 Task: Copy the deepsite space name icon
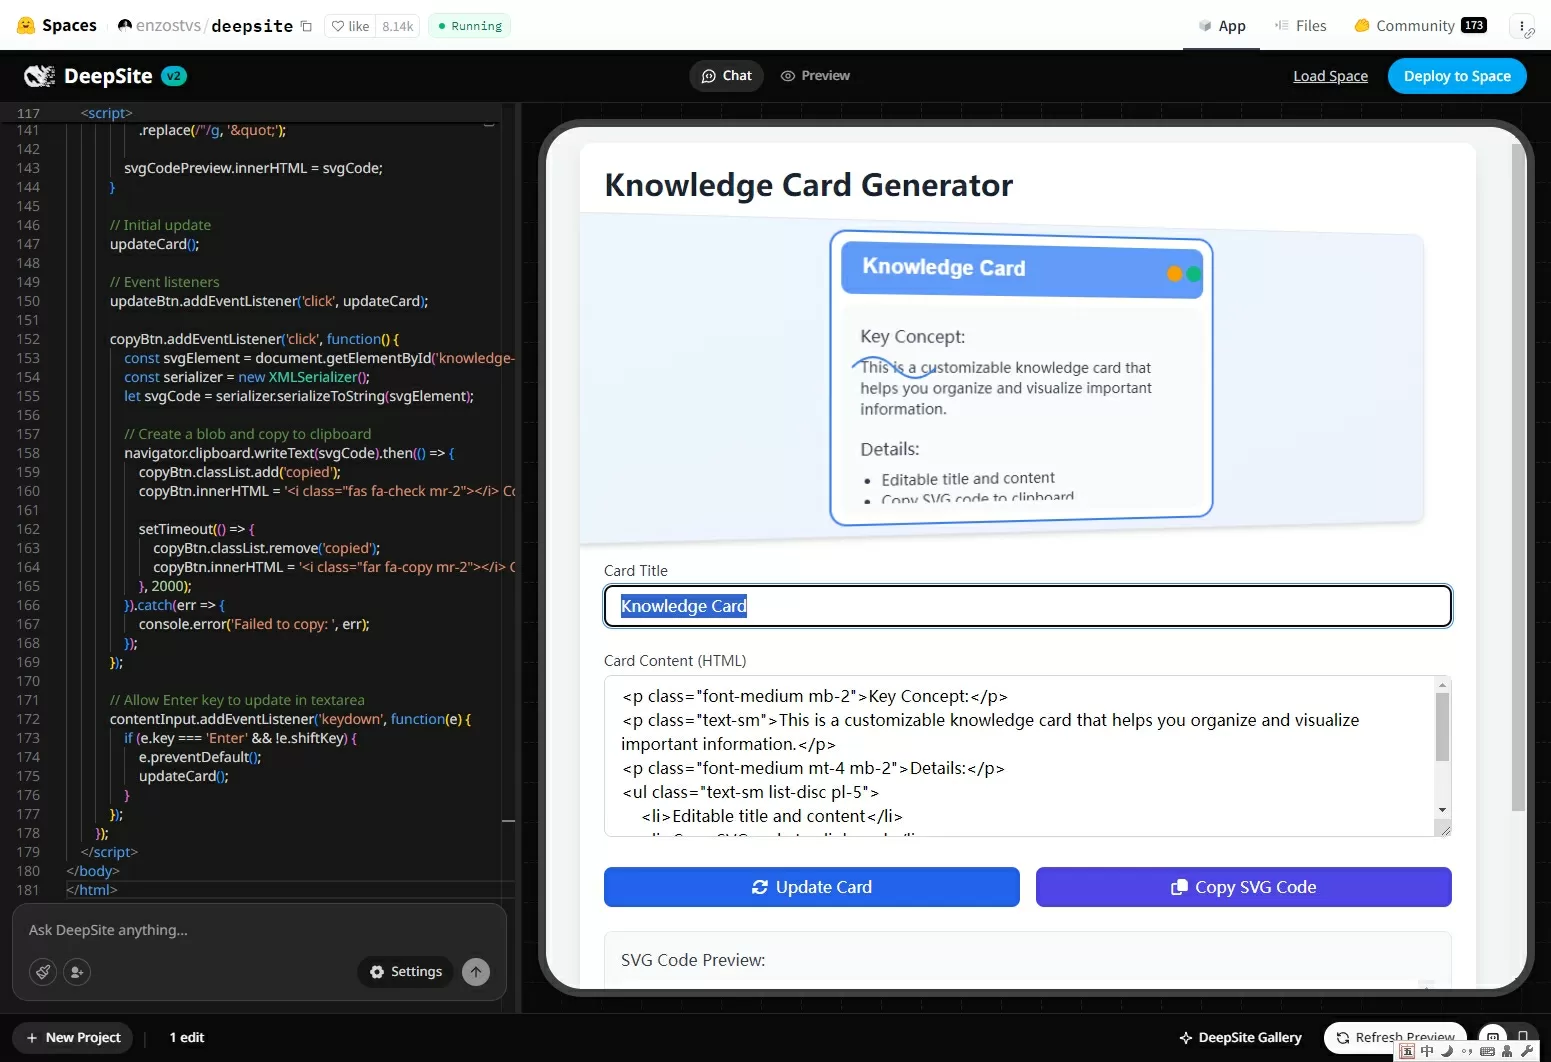[306, 26]
